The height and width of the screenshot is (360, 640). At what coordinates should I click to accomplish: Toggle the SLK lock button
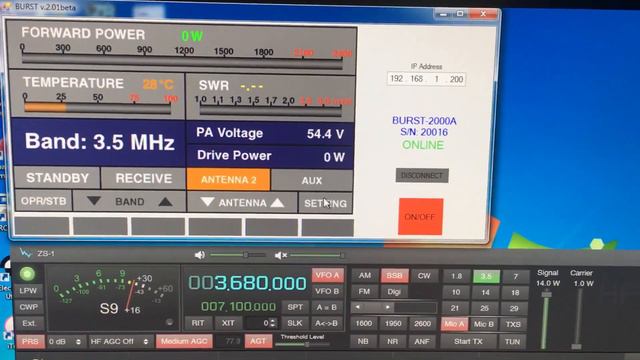tap(295, 323)
